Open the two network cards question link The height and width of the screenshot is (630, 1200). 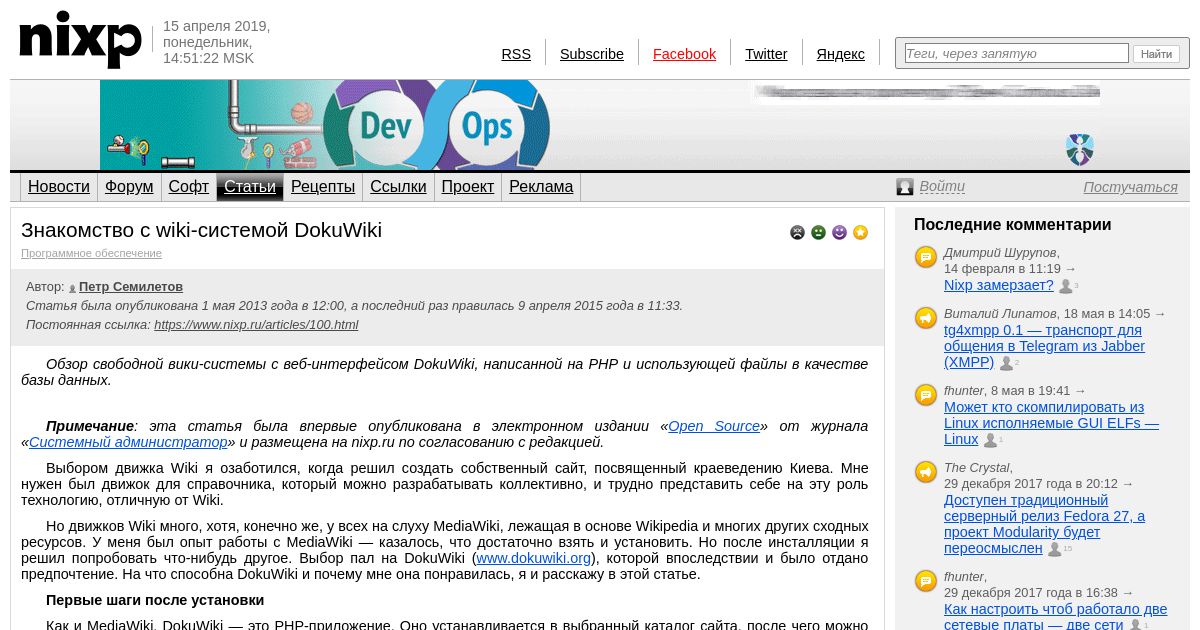(x=1055, y=617)
